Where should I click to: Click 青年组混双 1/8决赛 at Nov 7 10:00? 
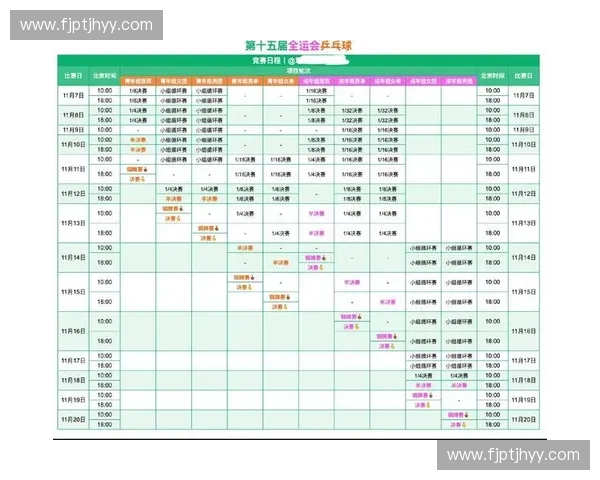click(138, 91)
